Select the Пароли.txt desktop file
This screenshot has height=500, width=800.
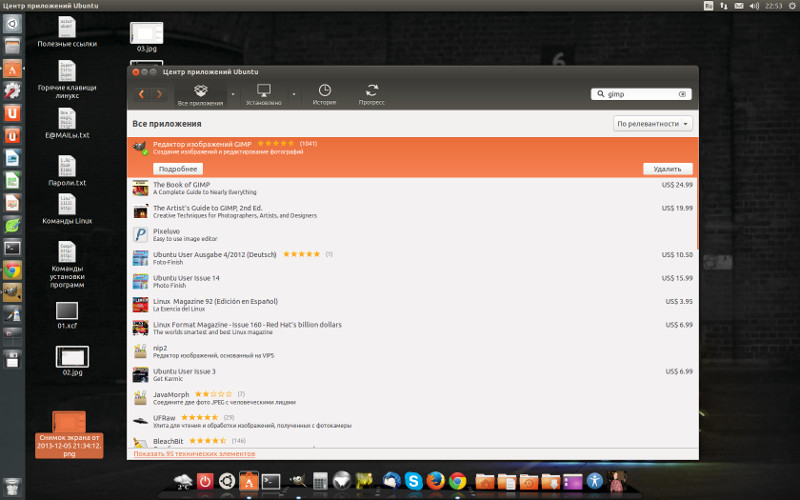(67, 170)
